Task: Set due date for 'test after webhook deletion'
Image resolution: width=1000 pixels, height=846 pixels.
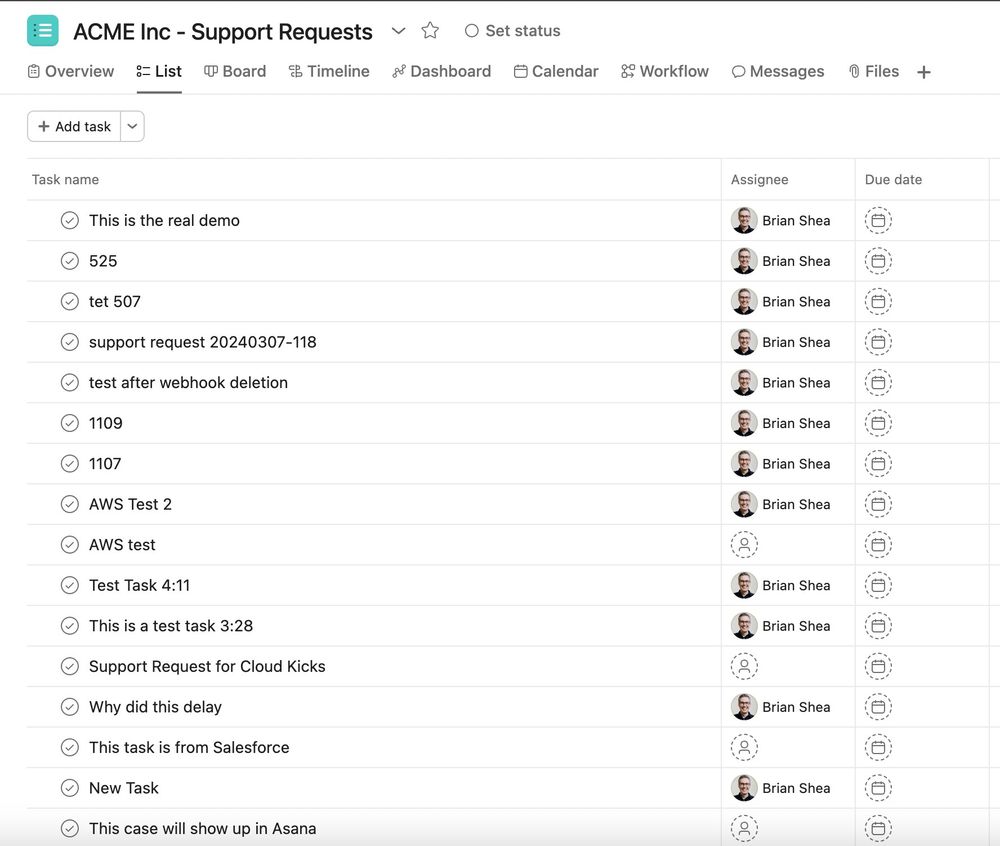Action: (x=878, y=383)
